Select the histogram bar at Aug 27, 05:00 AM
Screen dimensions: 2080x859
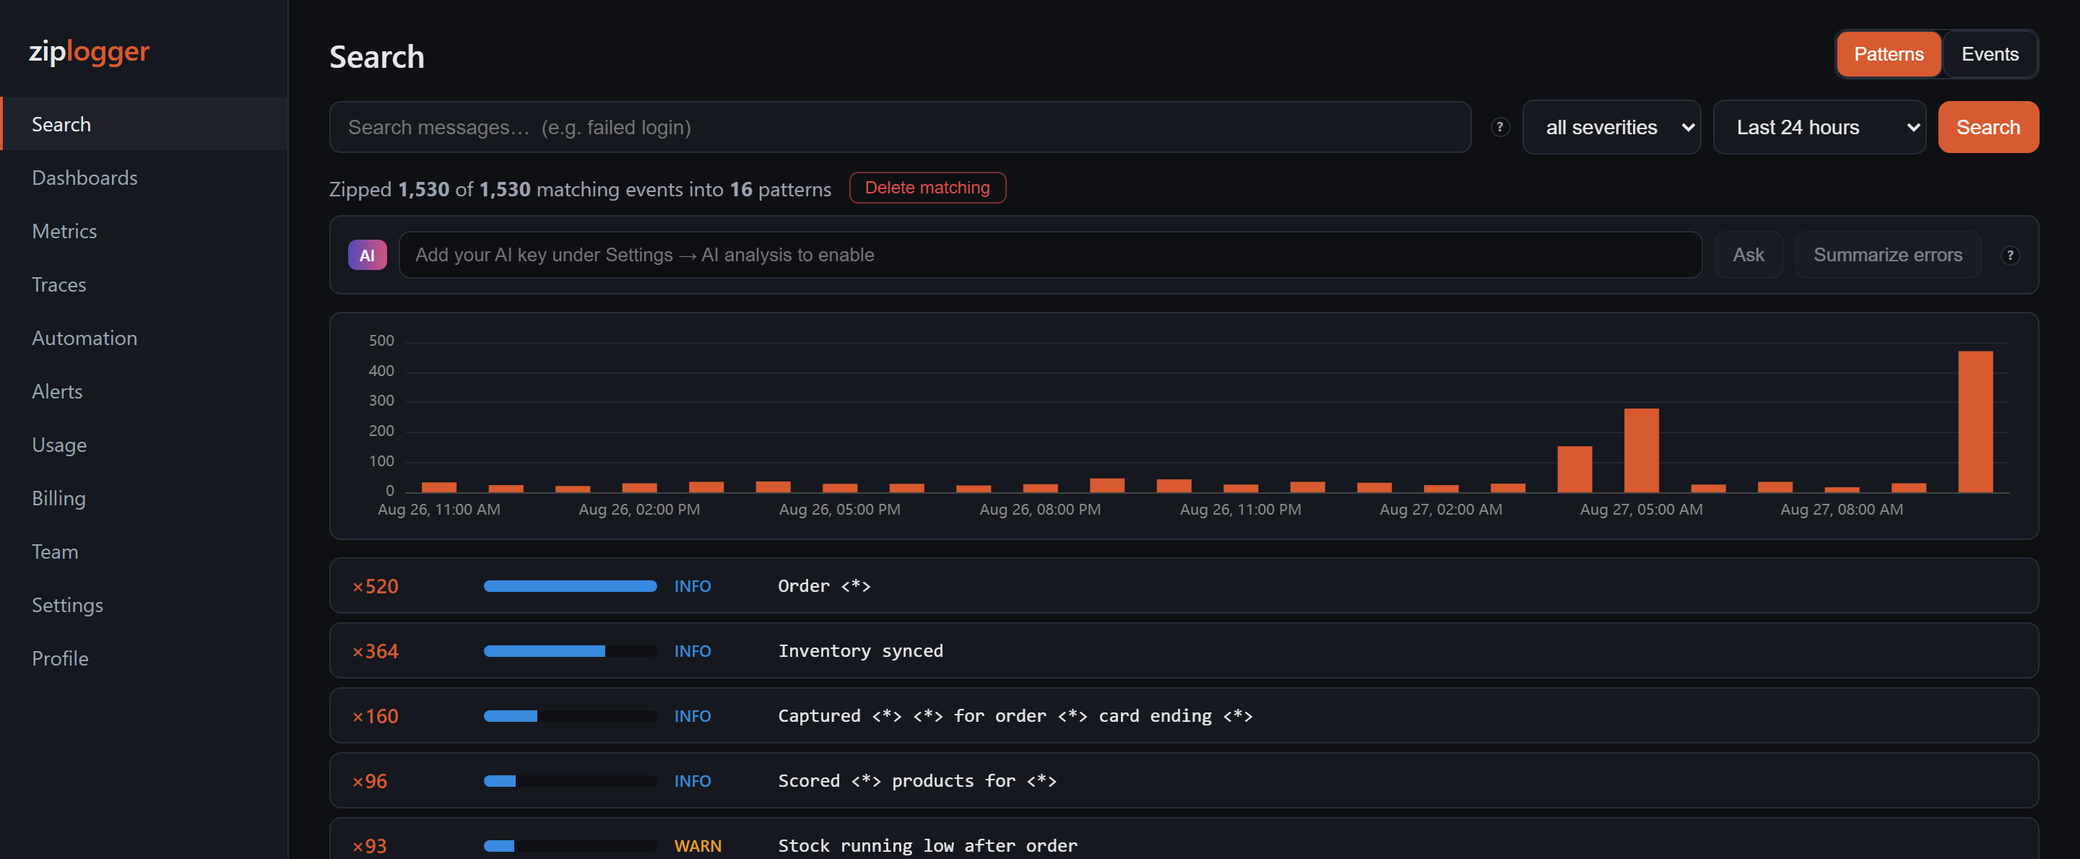click(1641, 450)
